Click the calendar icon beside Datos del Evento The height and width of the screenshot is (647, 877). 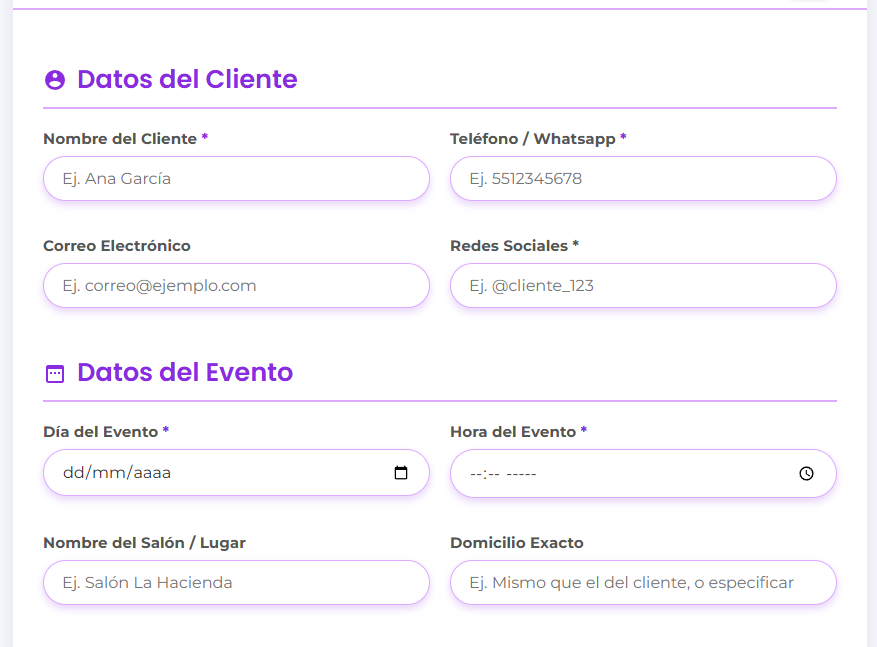(x=55, y=374)
